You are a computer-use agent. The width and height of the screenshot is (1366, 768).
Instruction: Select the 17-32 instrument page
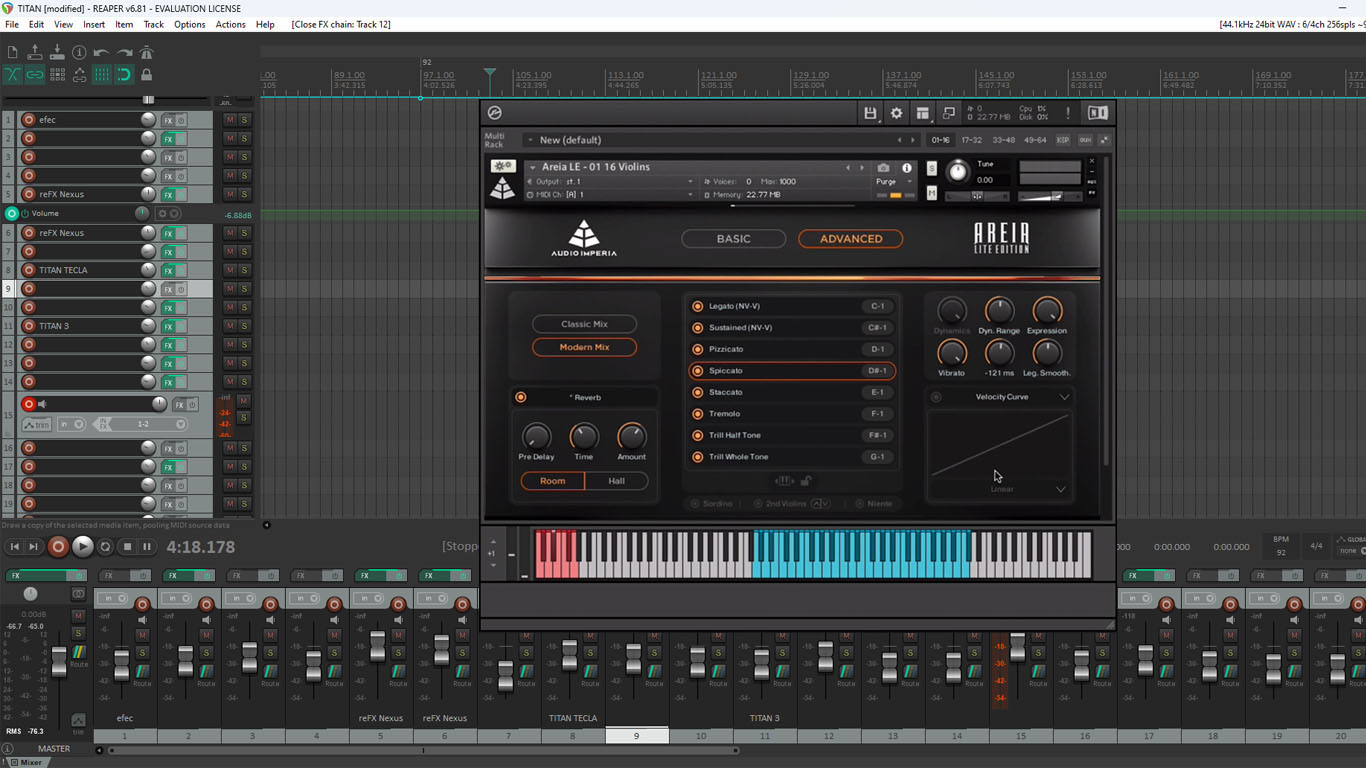pyautogui.click(x=971, y=140)
